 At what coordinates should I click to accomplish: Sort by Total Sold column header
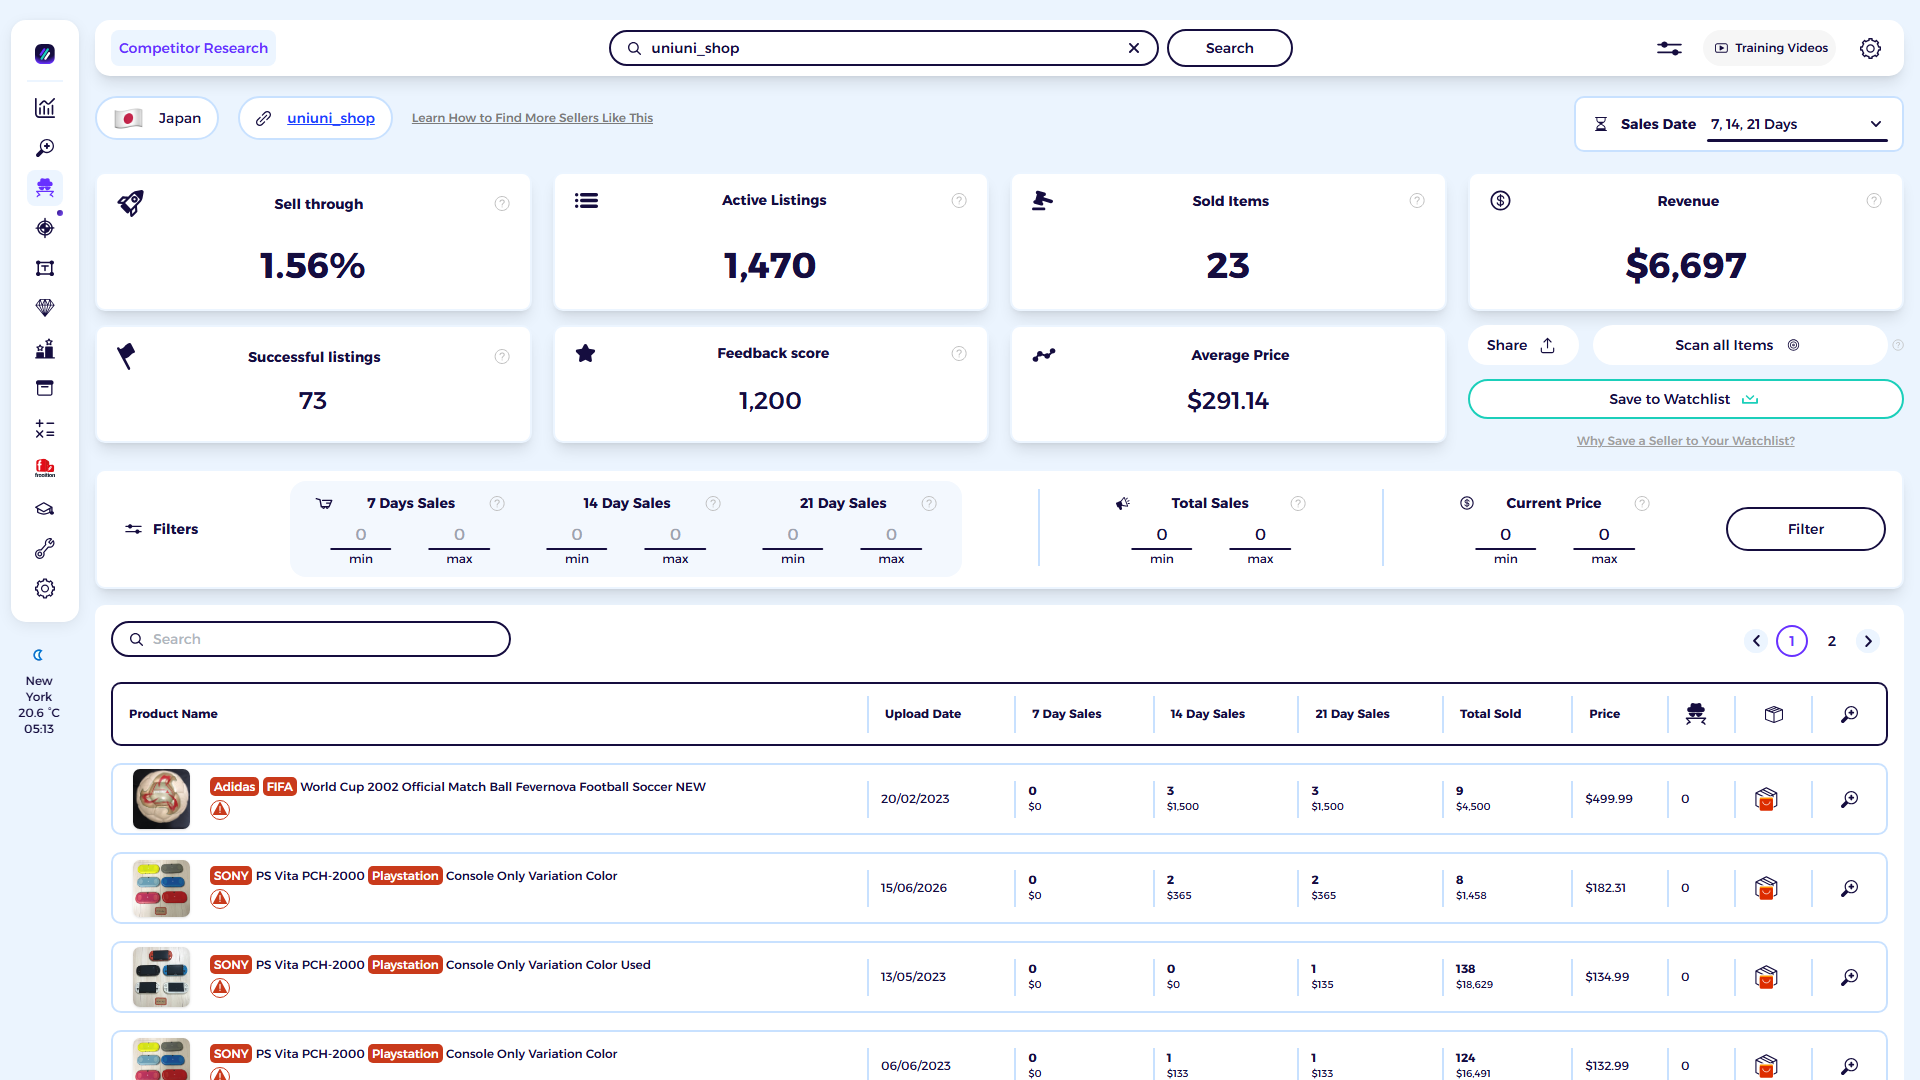coord(1490,714)
